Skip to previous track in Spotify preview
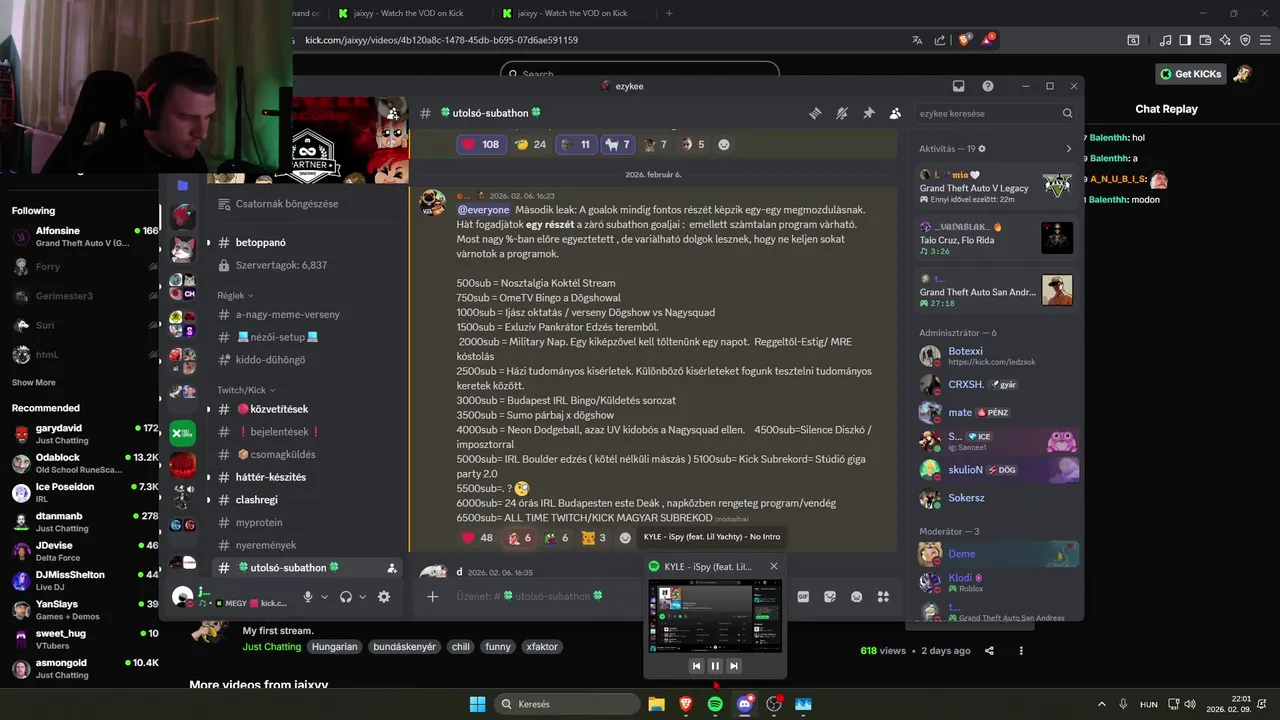 tap(696, 666)
